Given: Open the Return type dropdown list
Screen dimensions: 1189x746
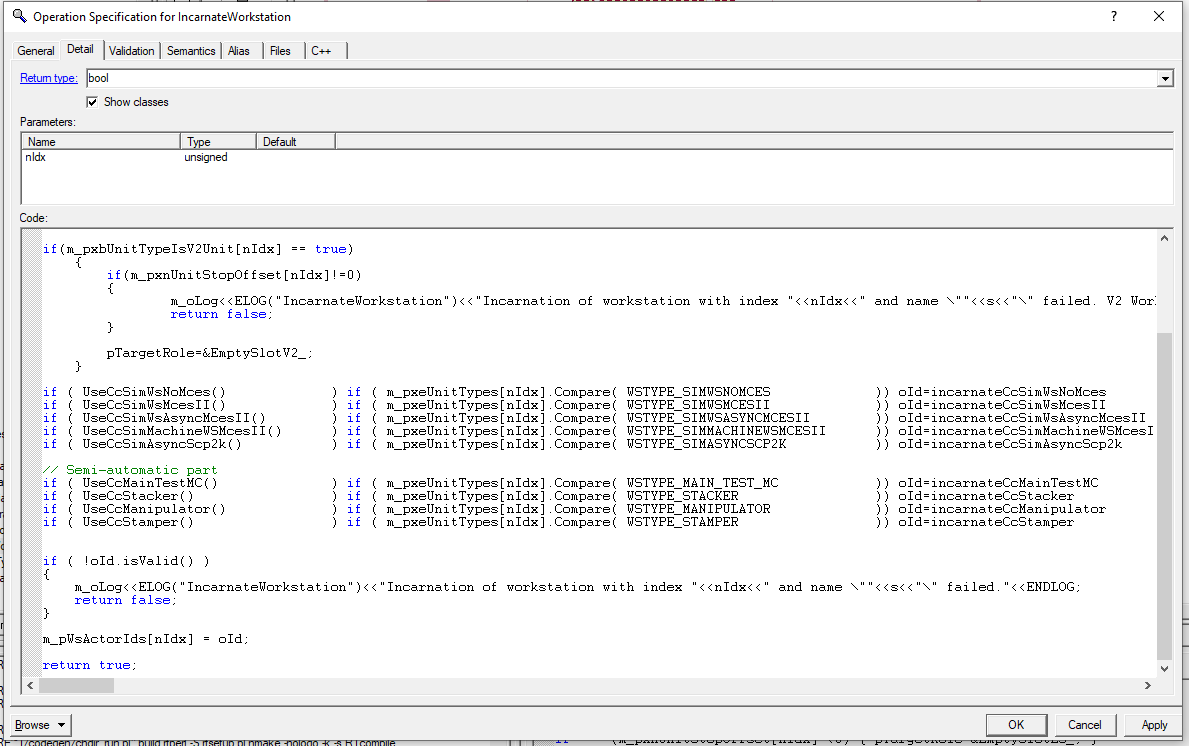Looking at the screenshot, I should click(1164, 78).
